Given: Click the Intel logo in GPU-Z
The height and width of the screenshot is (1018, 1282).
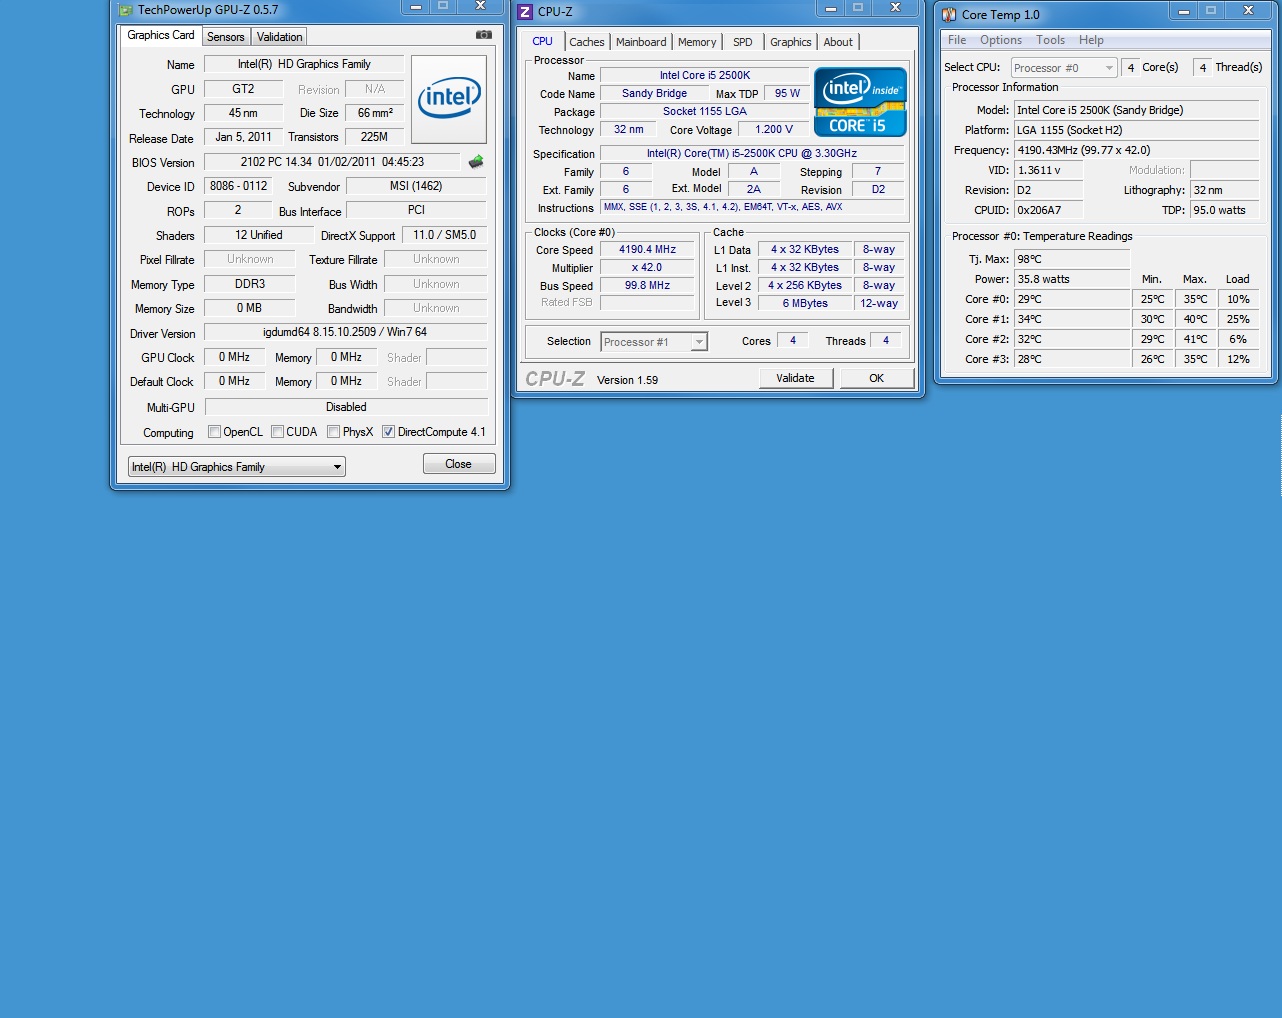Looking at the screenshot, I should 449,99.
